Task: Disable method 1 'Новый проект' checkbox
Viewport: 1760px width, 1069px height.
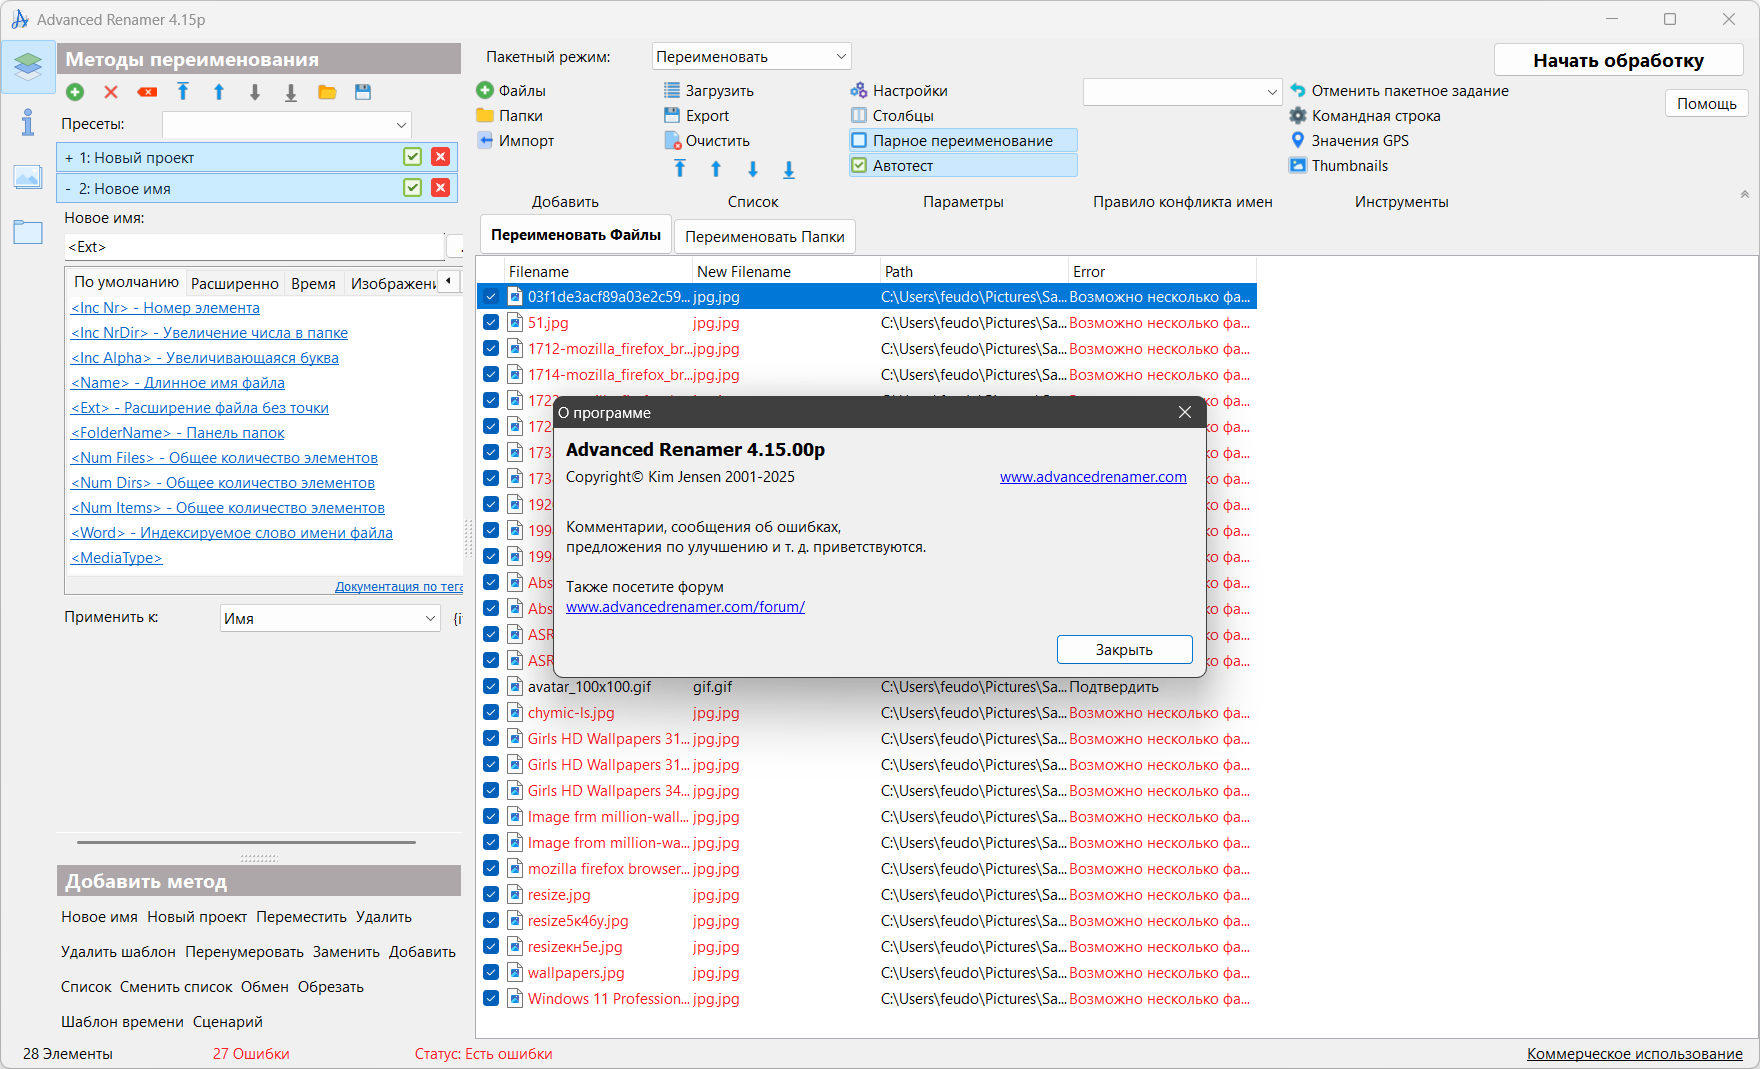Action: tap(412, 157)
